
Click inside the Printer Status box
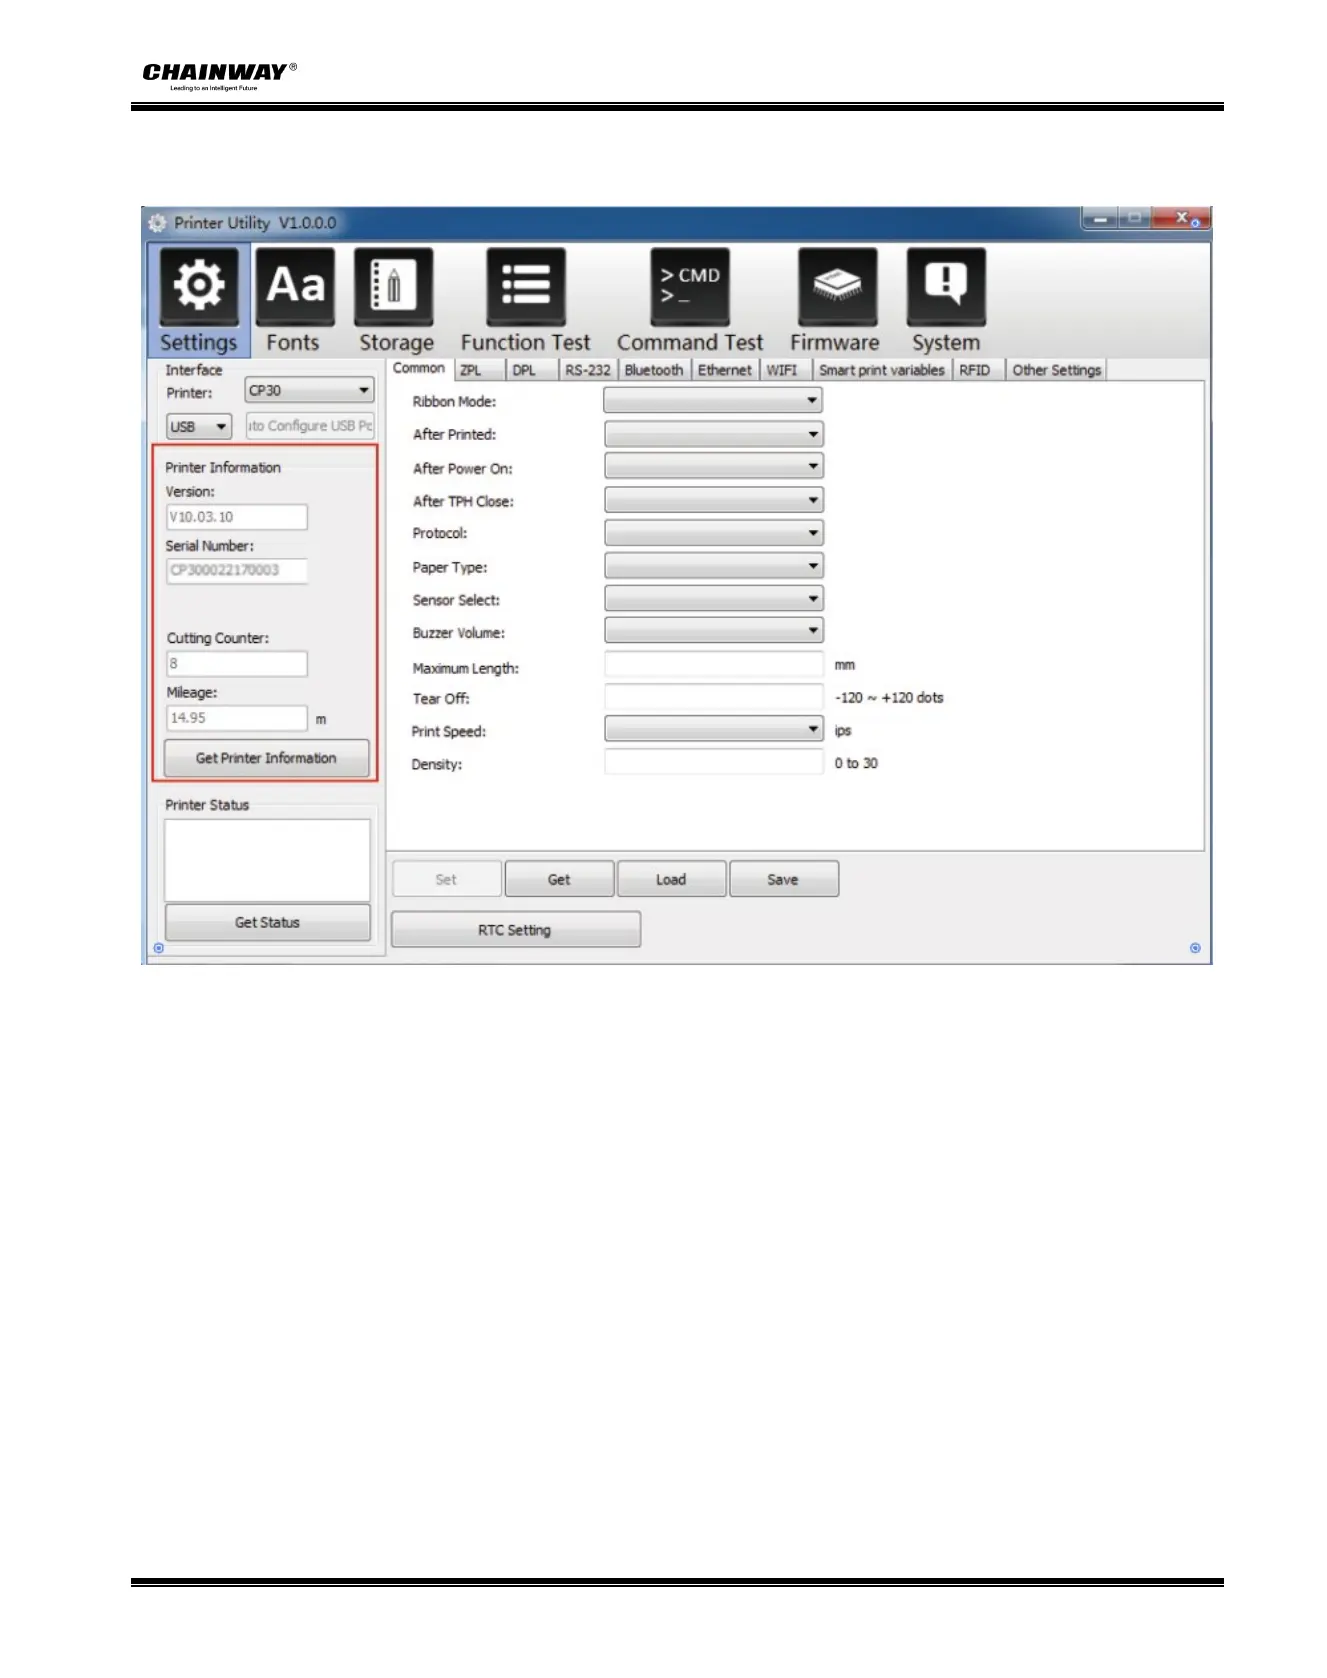(x=267, y=861)
